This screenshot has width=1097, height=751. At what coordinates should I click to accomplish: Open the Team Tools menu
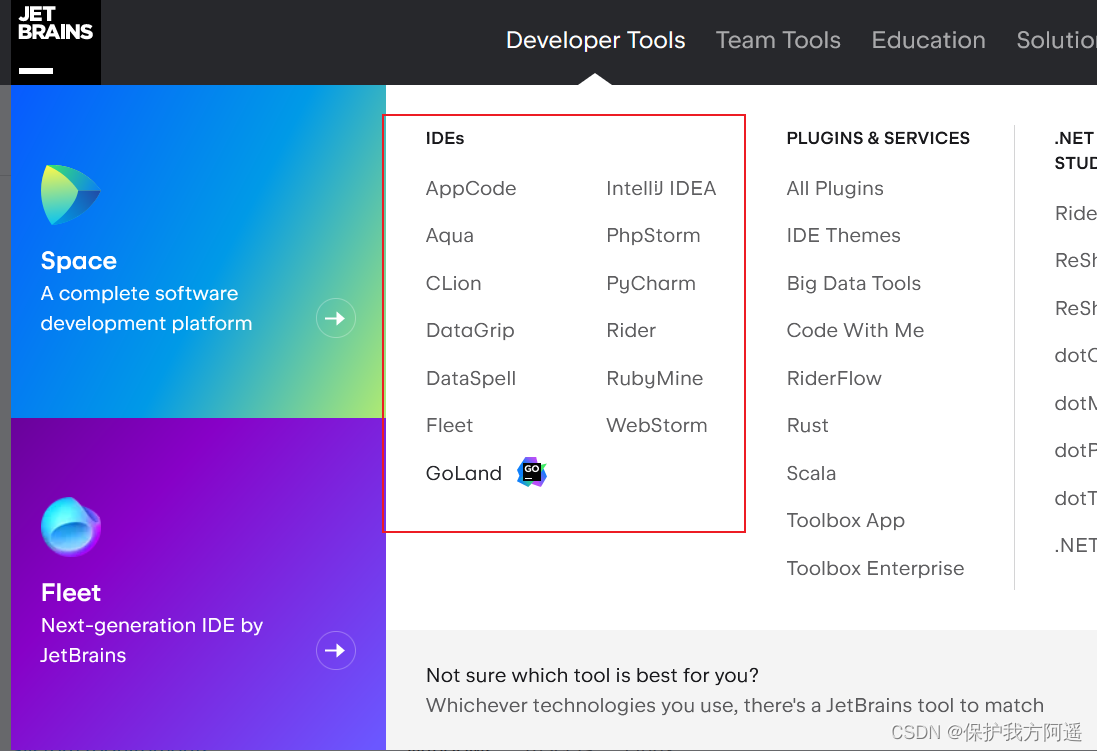[x=778, y=40]
